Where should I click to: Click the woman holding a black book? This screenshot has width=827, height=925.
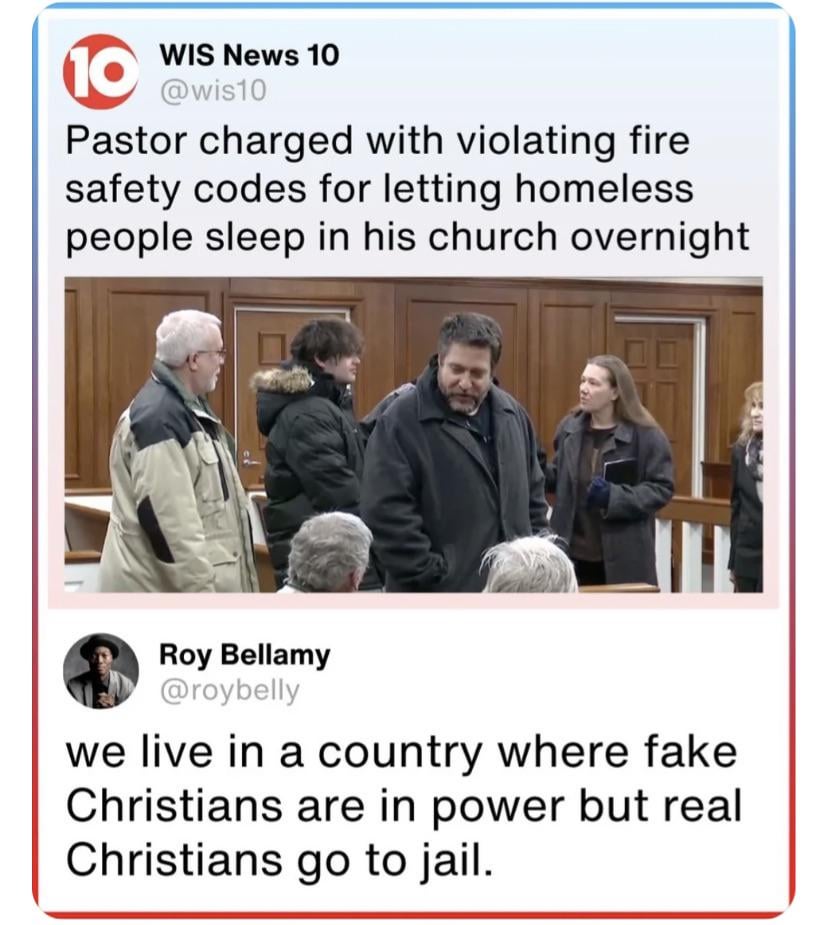(609, 469)
